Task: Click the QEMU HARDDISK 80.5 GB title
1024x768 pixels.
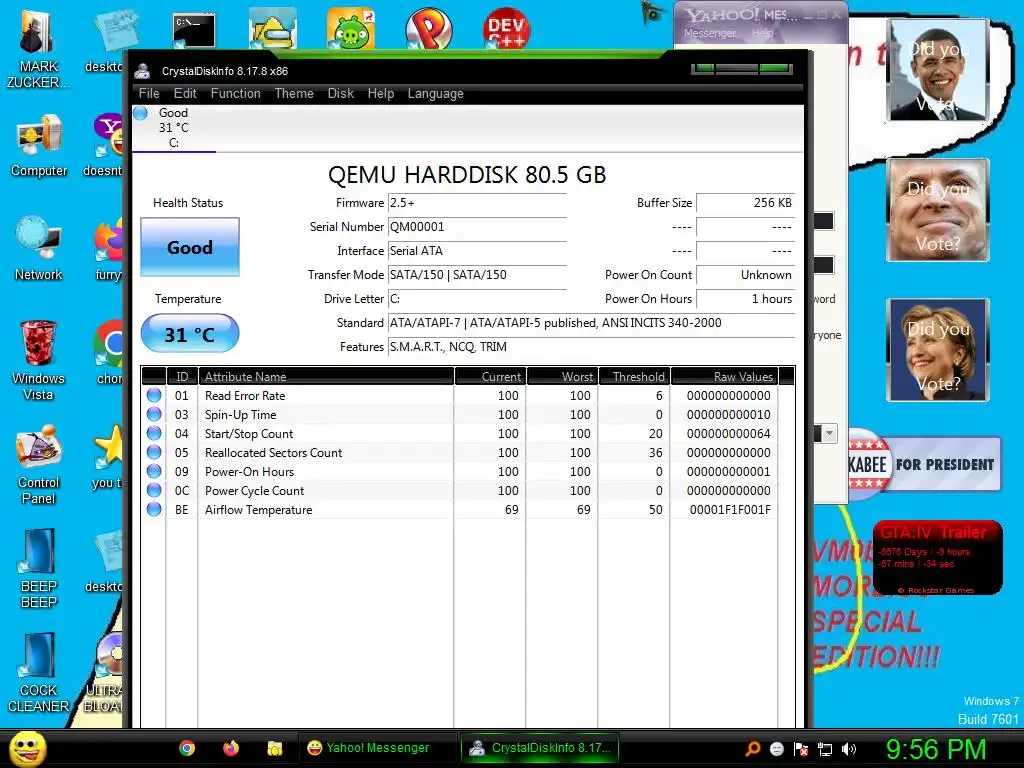Action: coord(467,174)
